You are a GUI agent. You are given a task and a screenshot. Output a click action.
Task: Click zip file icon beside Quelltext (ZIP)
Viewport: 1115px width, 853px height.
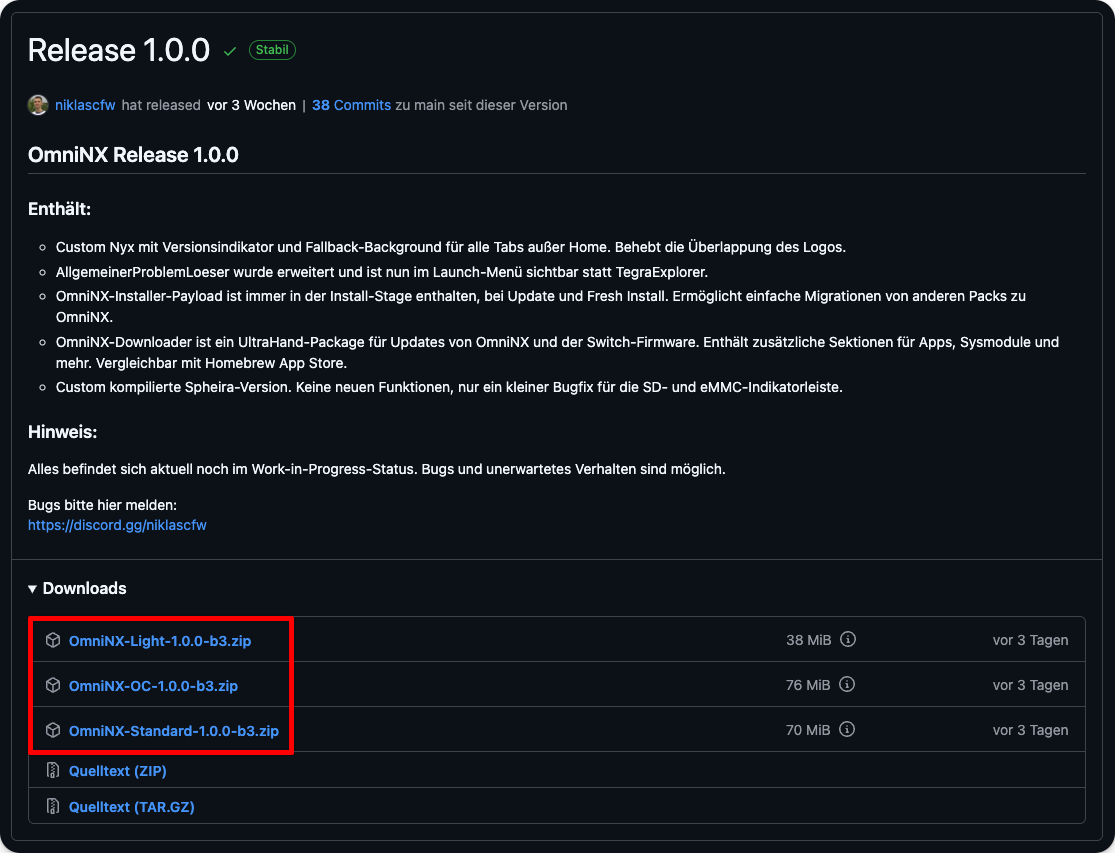[53, 771]
